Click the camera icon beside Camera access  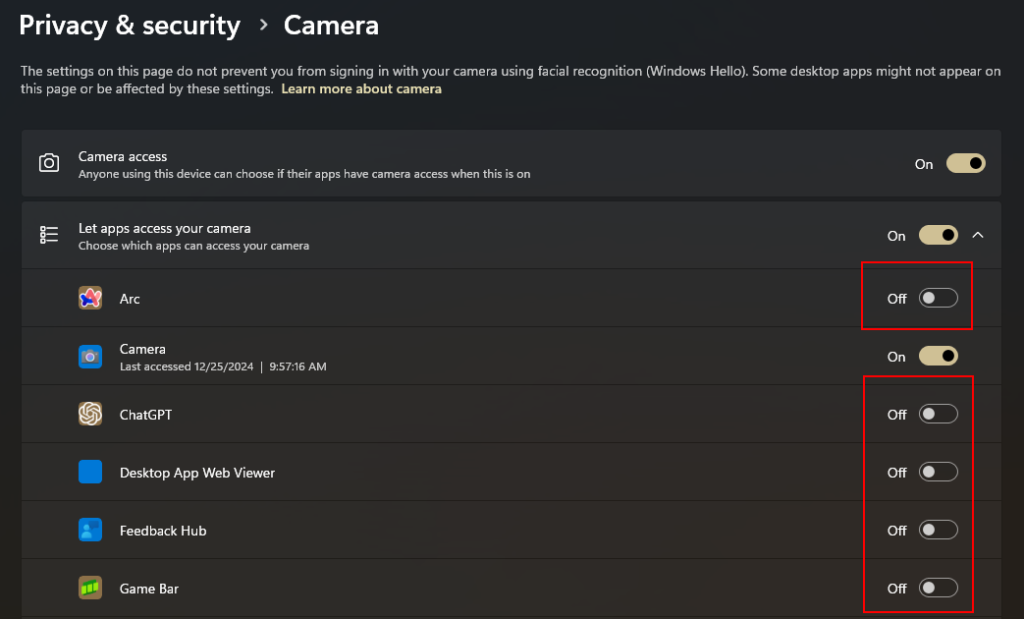click(x=49, y=163)
